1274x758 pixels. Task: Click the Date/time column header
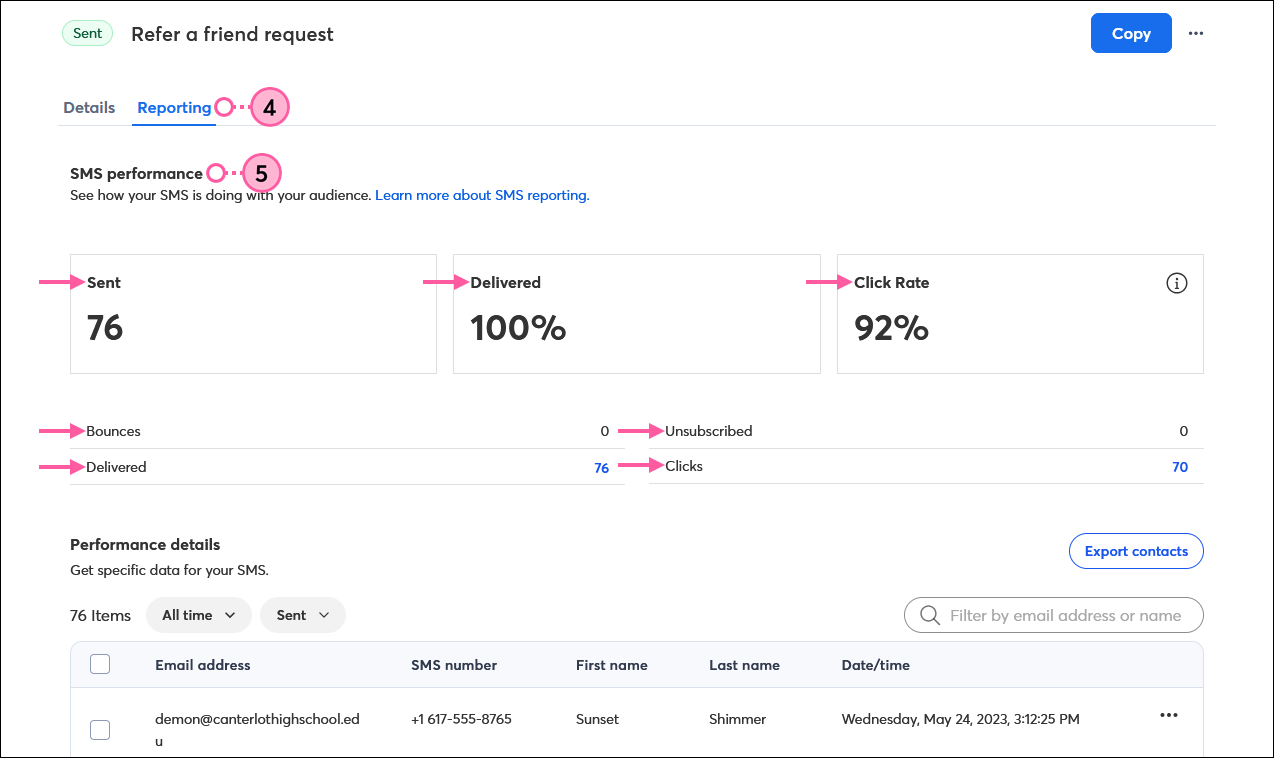click(876, 665)
